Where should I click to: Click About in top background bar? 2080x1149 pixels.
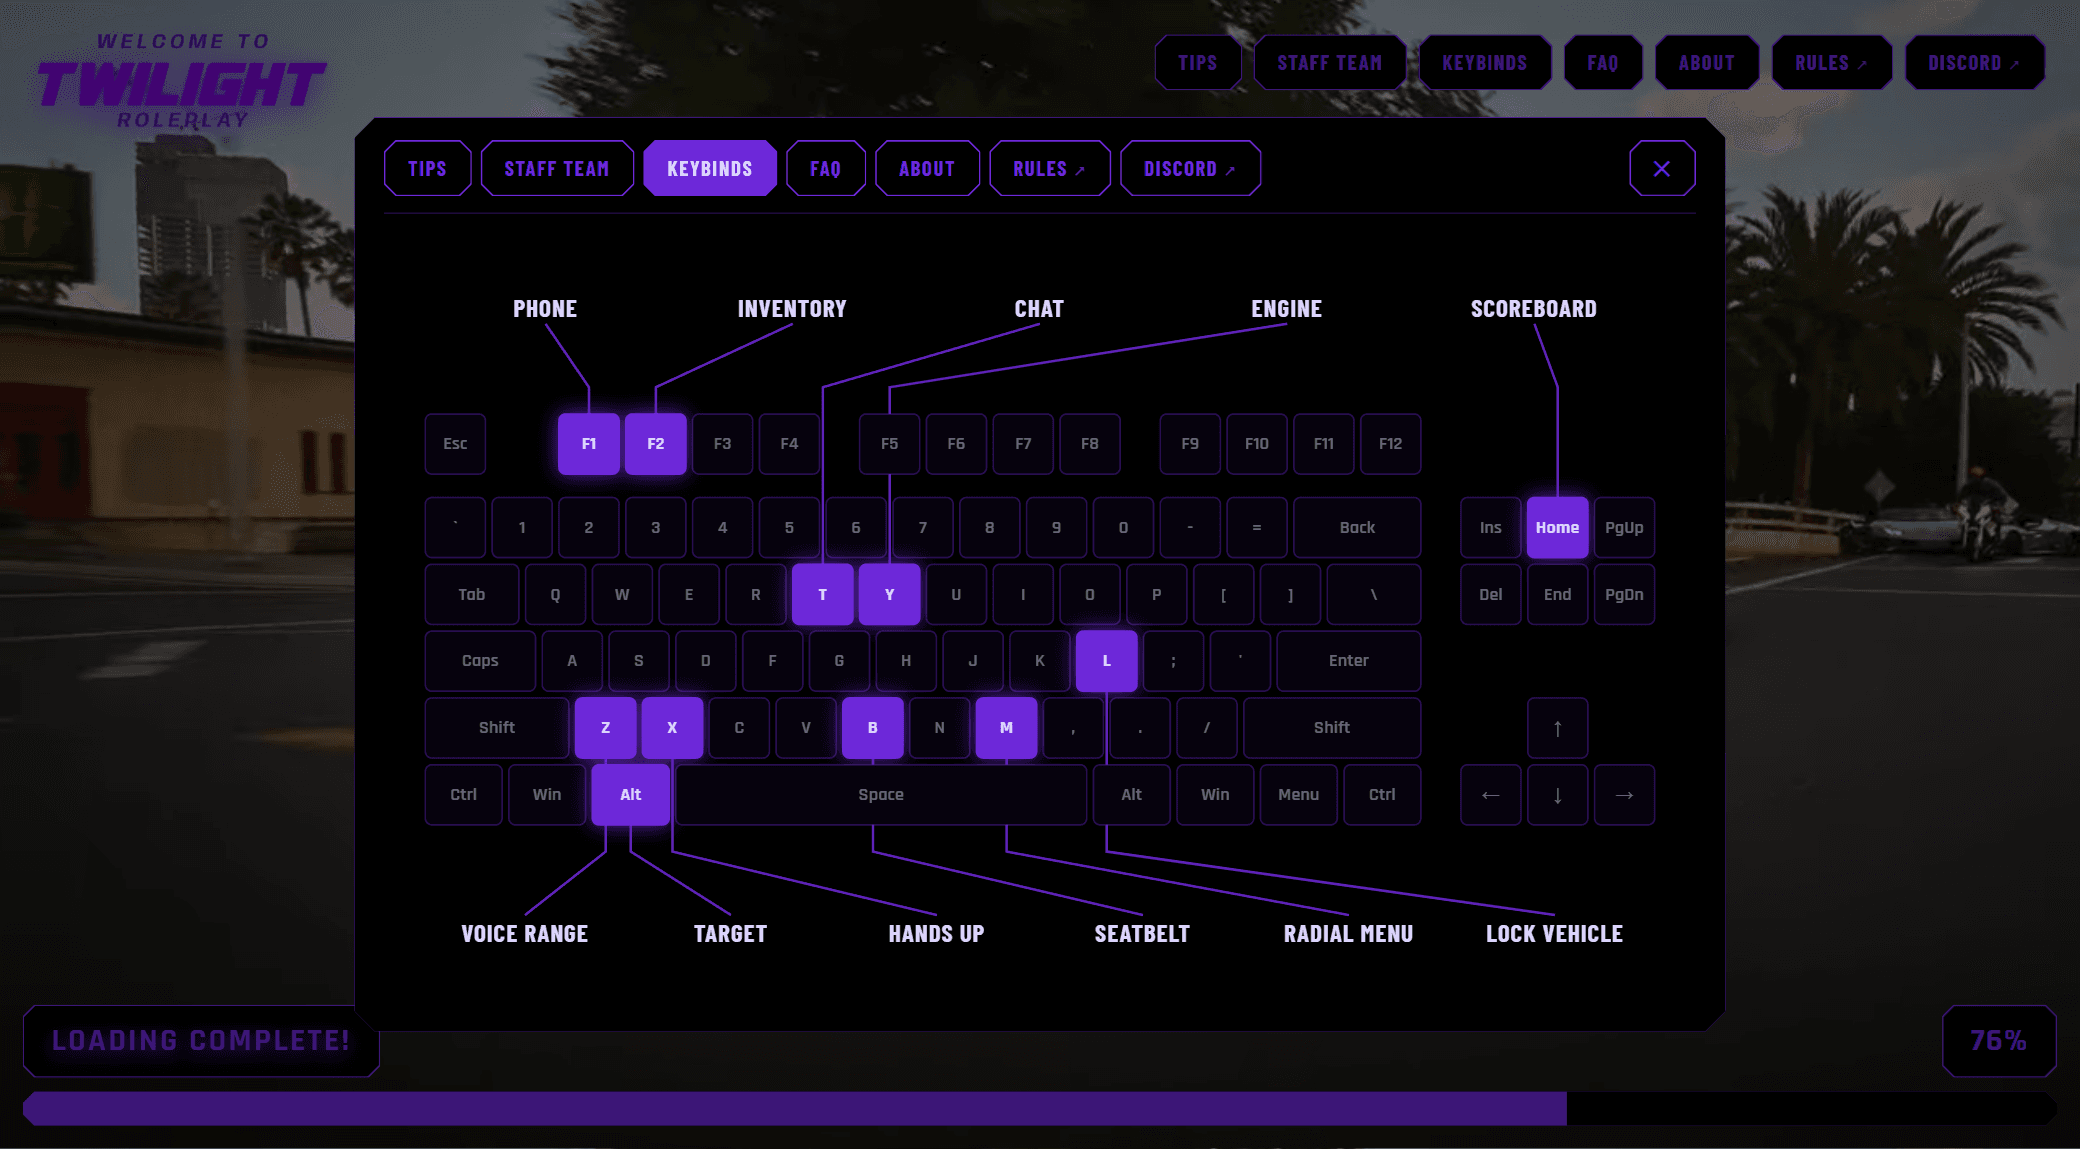1707,63
